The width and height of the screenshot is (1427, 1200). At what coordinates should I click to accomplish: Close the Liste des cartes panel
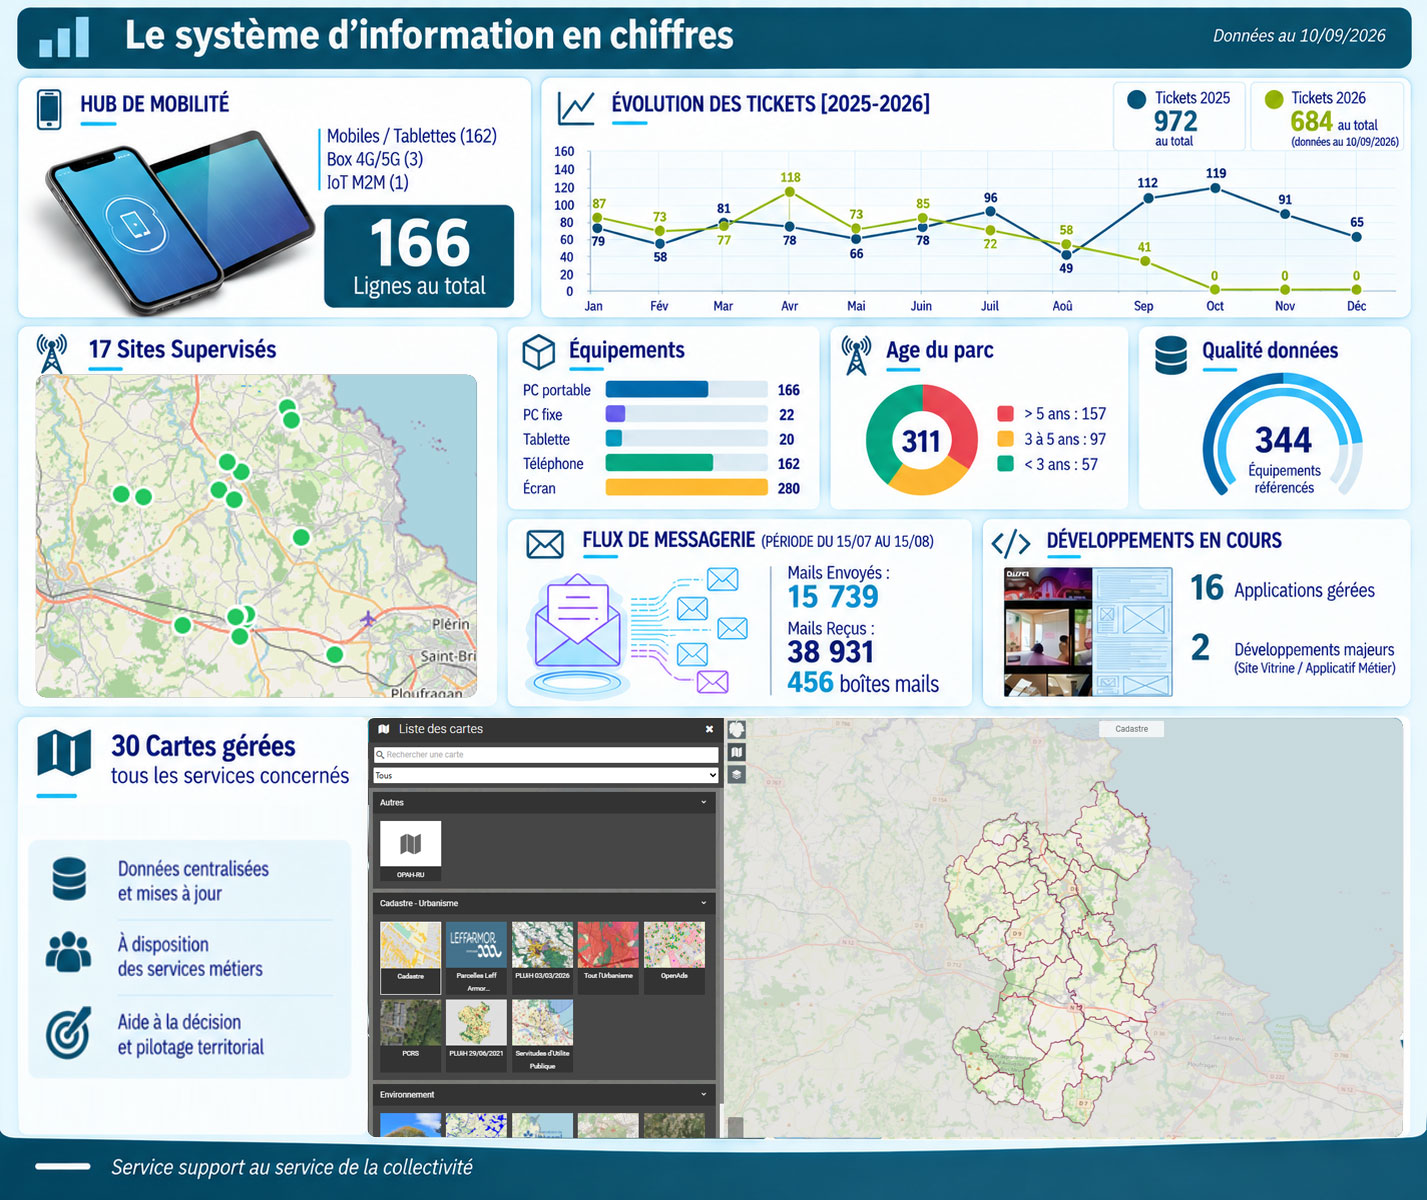click(709, 730)
